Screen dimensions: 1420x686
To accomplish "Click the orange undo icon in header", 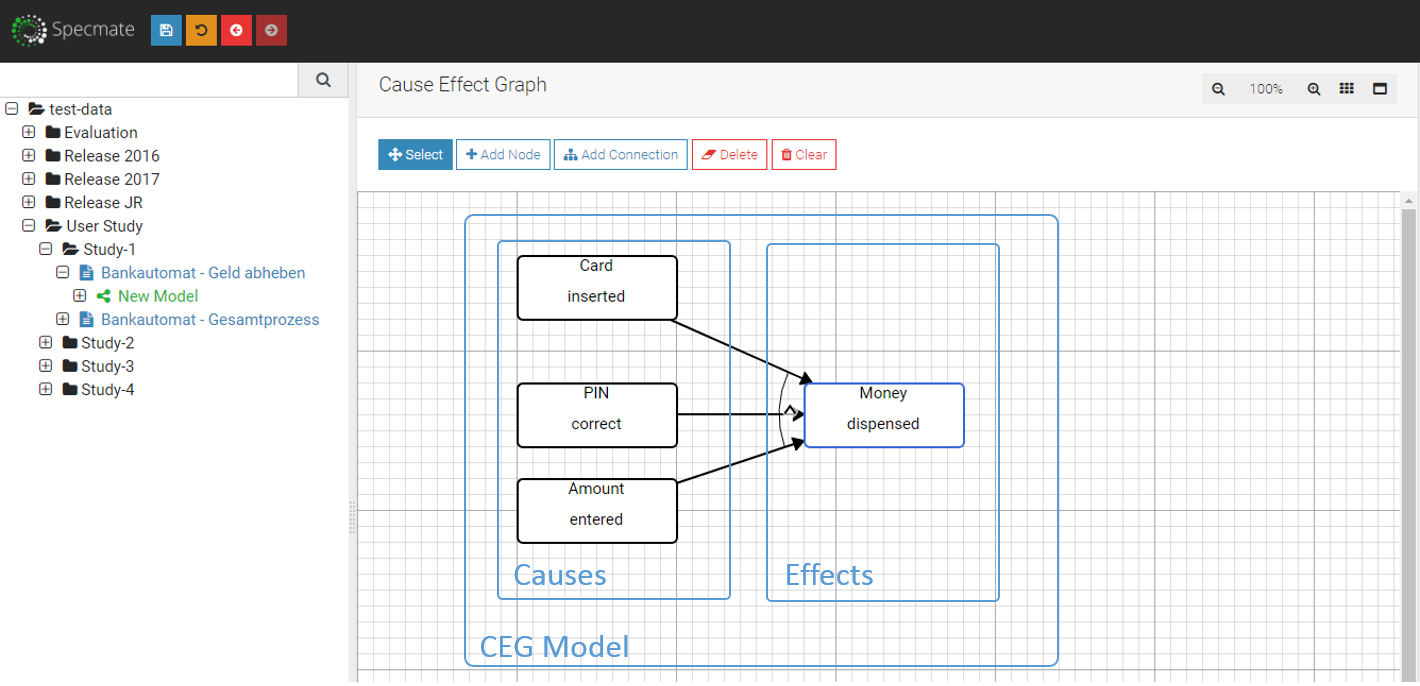I will [x=201, y=30].
